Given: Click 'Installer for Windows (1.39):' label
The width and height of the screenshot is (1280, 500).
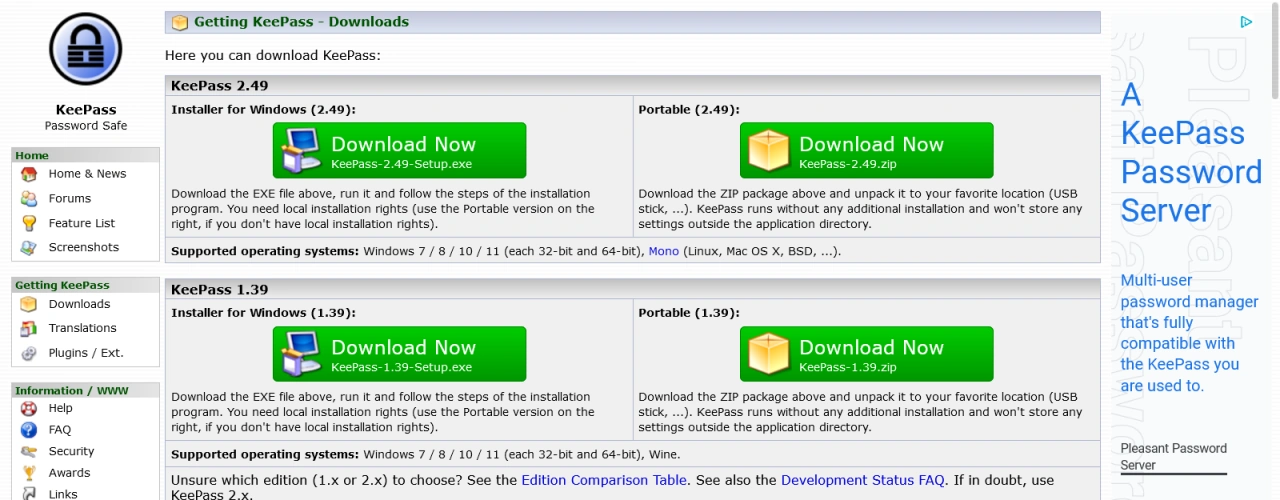Looking at the screenshot, I should point(263,313).
